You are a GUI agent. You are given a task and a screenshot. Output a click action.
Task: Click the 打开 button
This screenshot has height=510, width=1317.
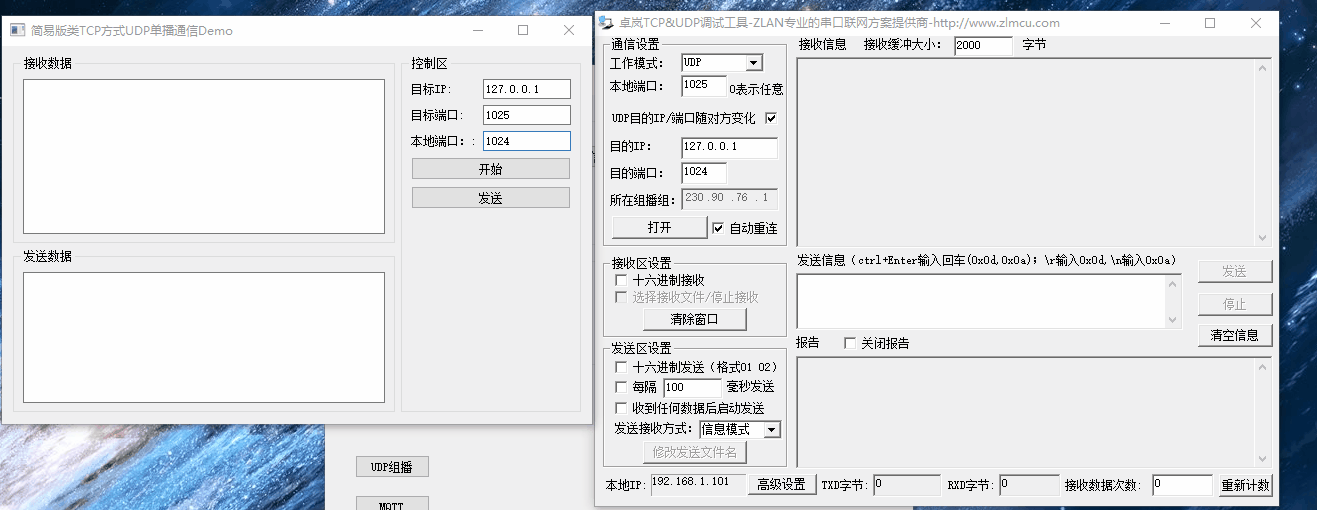point(659,227)
